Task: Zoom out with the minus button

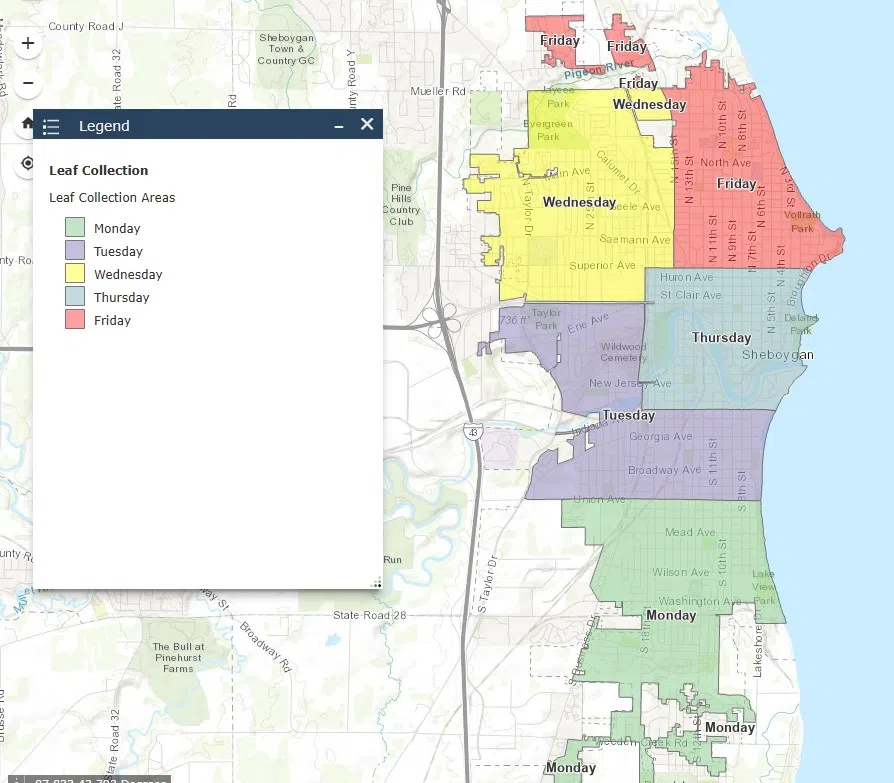Action: tap(28, 83)
